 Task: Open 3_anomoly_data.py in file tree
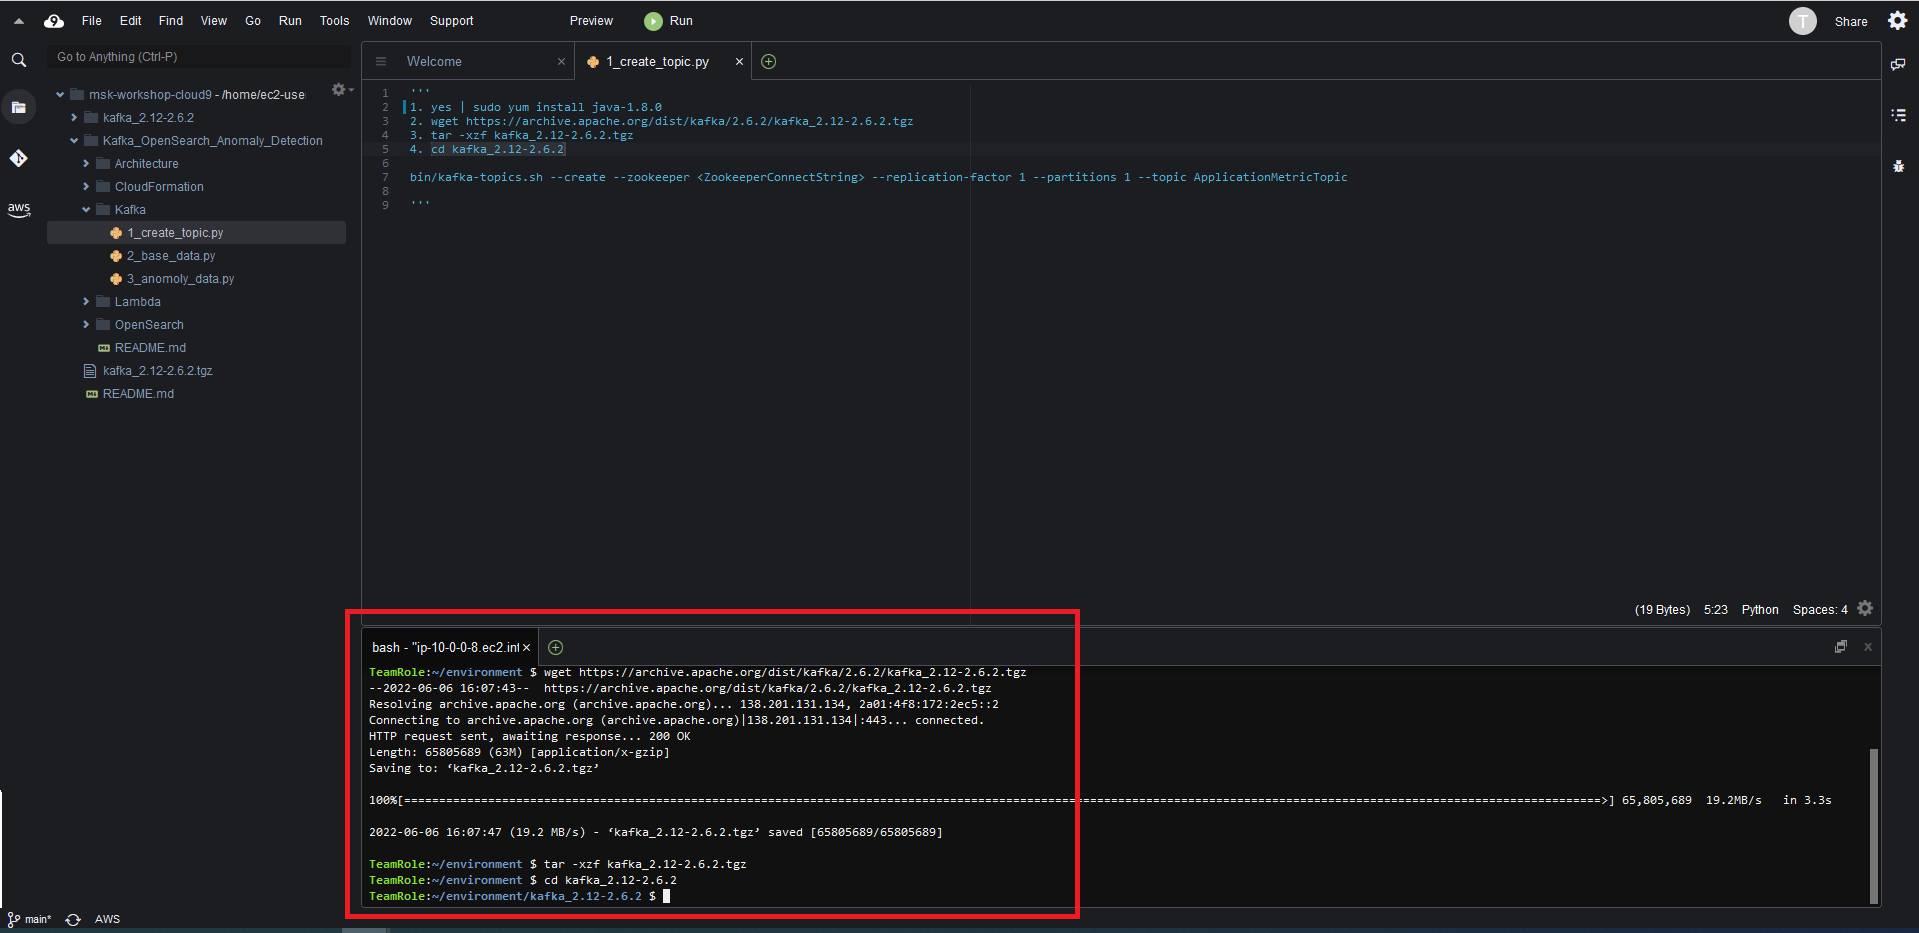tap(180, 279)
